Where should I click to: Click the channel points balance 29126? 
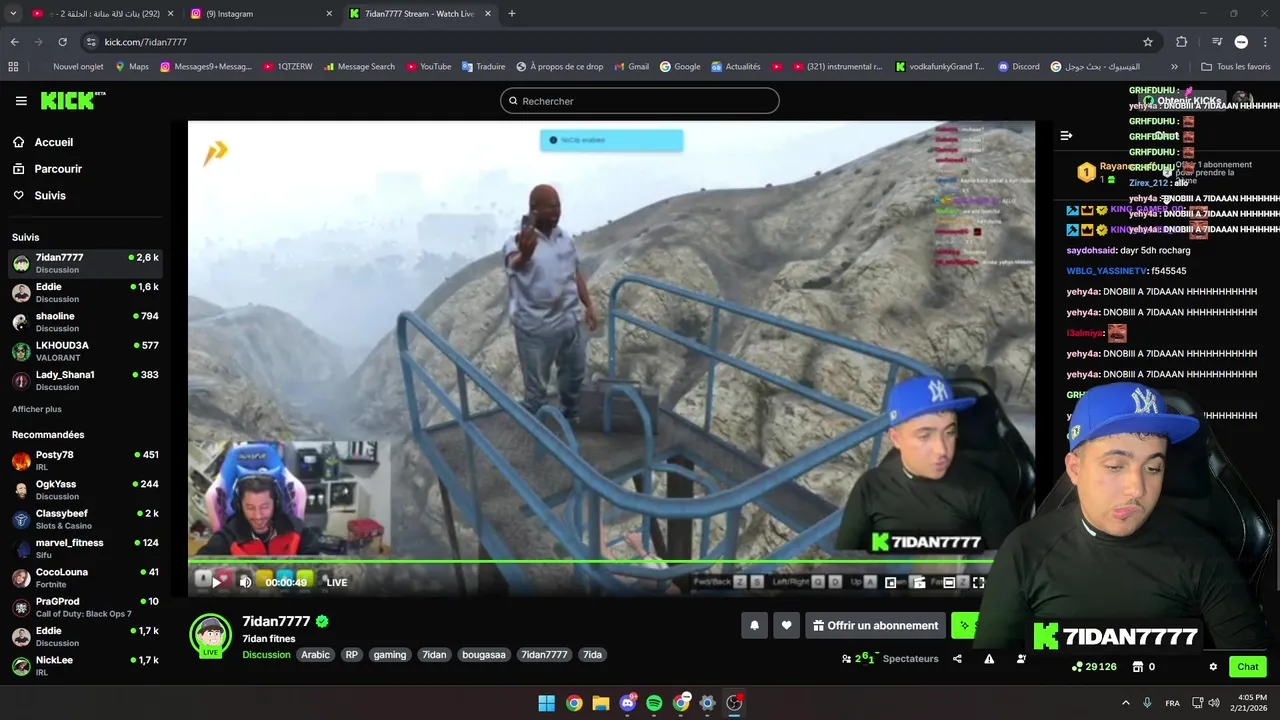coord(1094,667)
